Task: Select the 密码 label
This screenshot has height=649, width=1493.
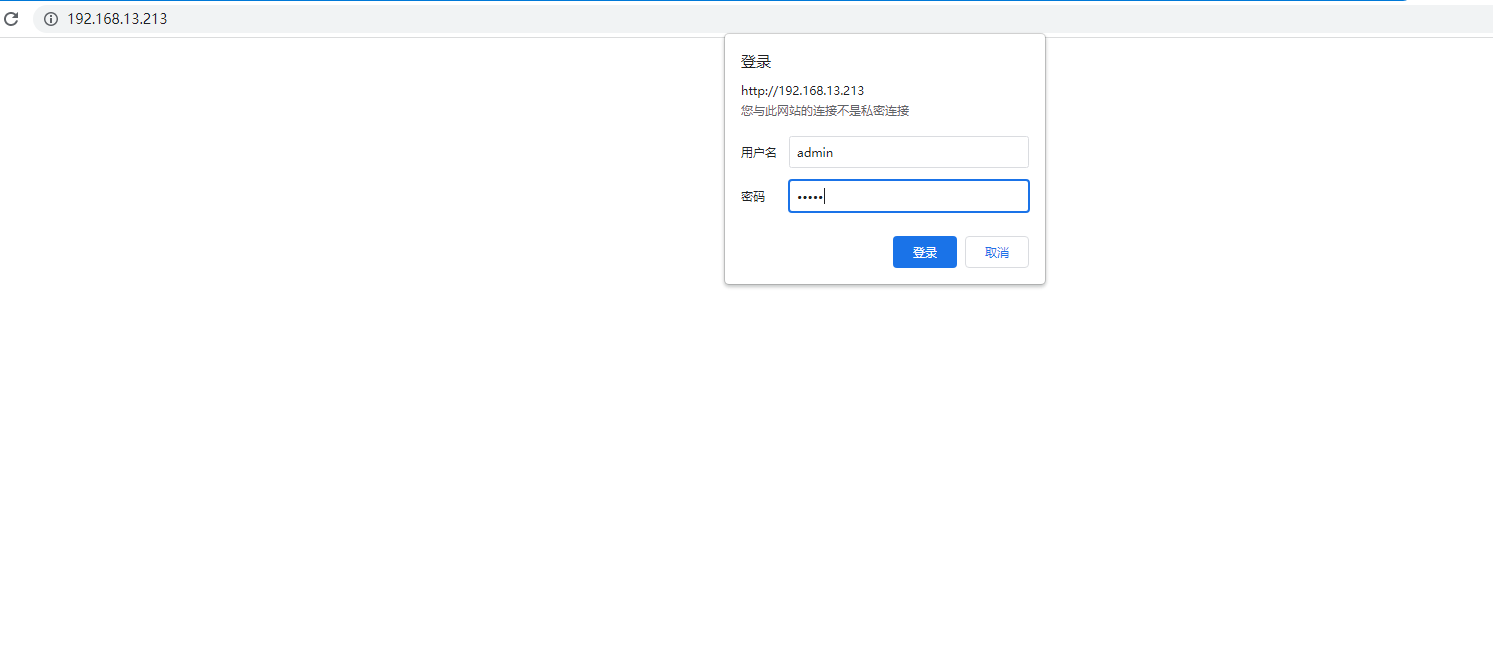Action: pyautogui.click(x=752, y=197)
